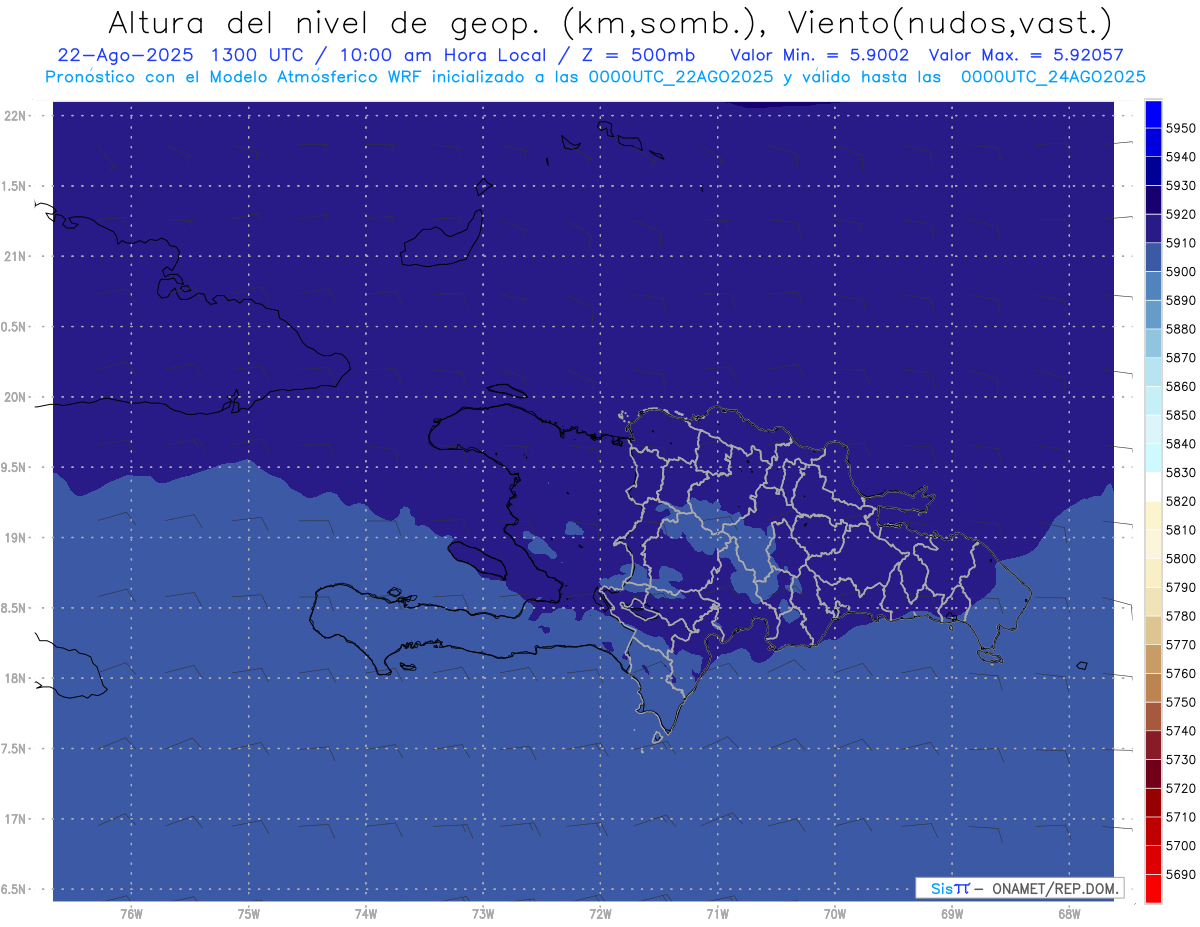Click the '5820' legend value
This screenshot has width=1200, height=927.
click(x=1180, y=501)
